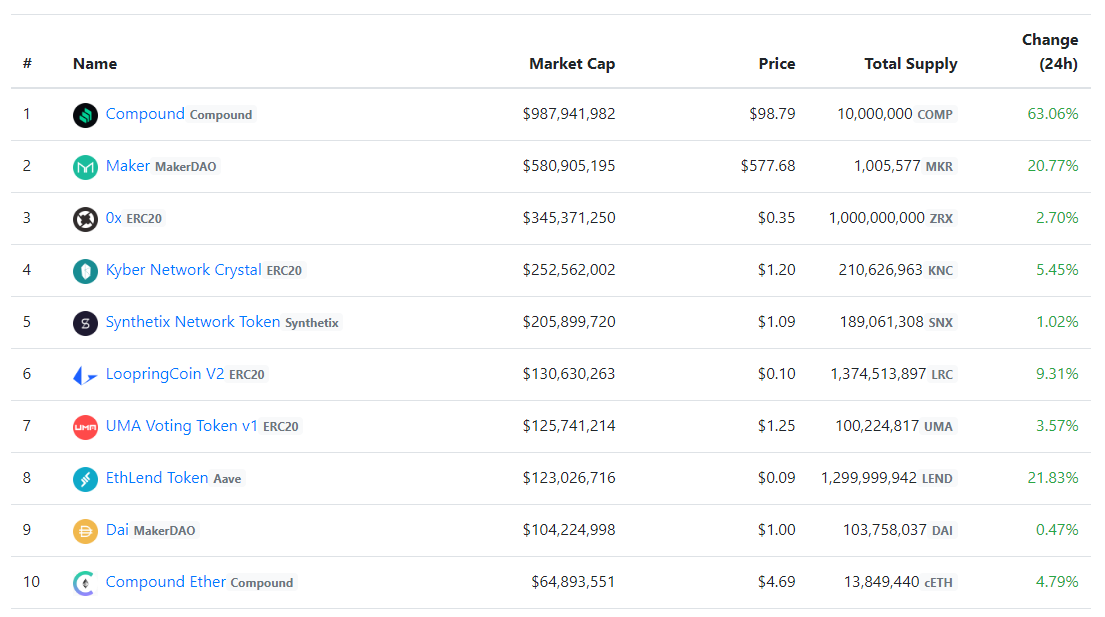
Task: Click the Synthetix tag label
Action: [x=311, y=323]
